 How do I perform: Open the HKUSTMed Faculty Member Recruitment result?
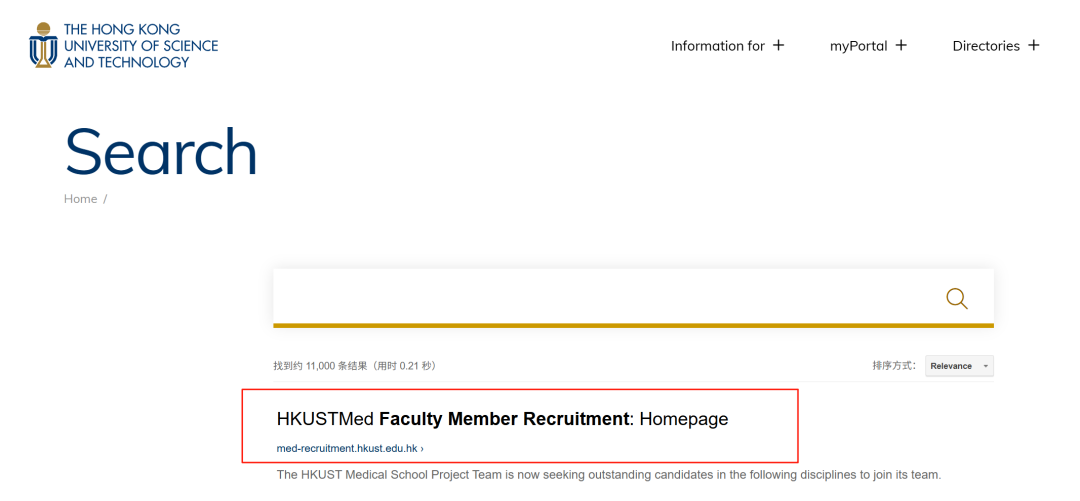(x=502, y=419)
